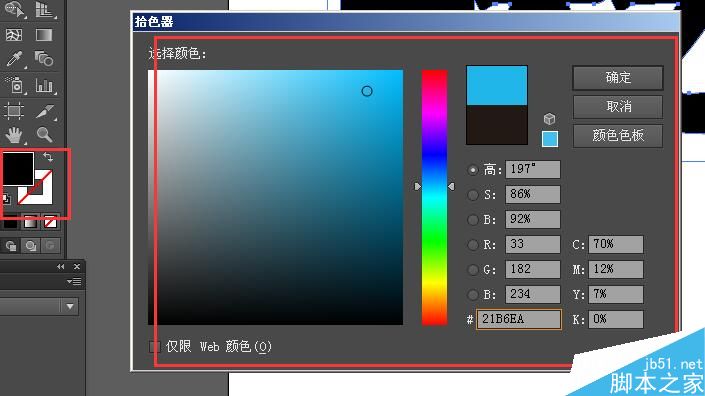Set paint to None button

(50, 223)
